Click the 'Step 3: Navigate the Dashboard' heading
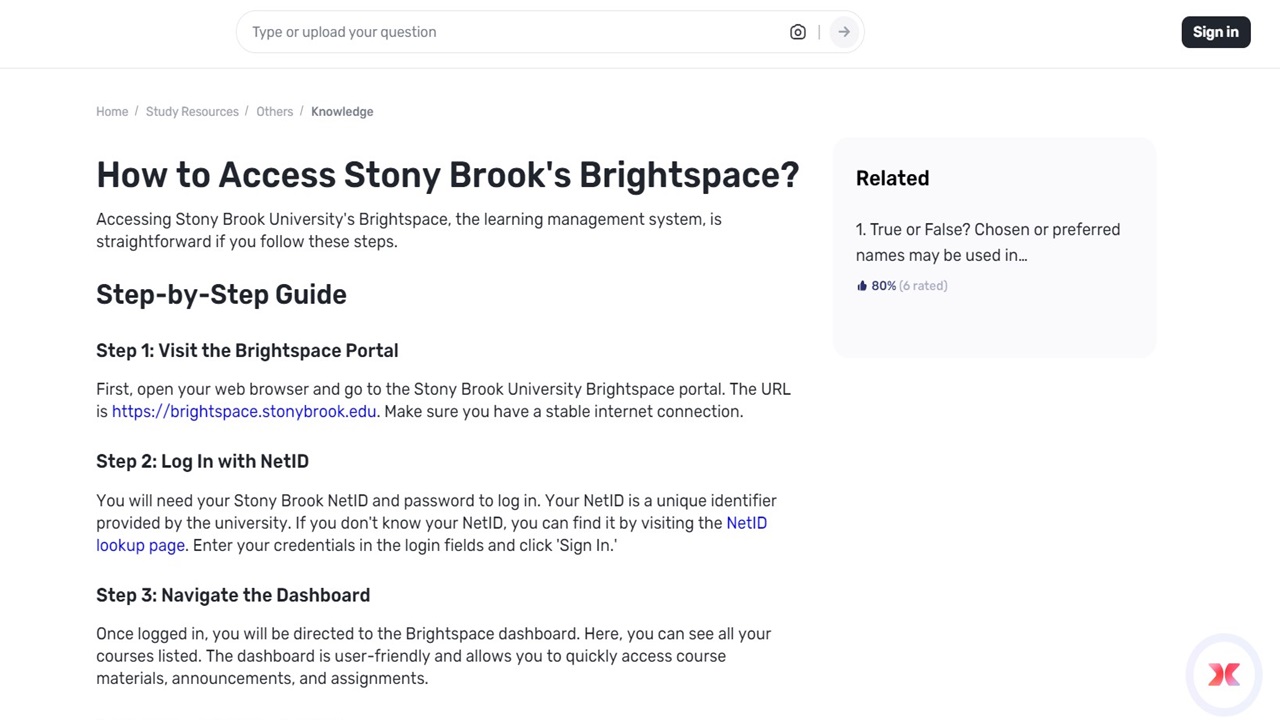This screenshot has width=1280, height=720. (x=233, y=596)
